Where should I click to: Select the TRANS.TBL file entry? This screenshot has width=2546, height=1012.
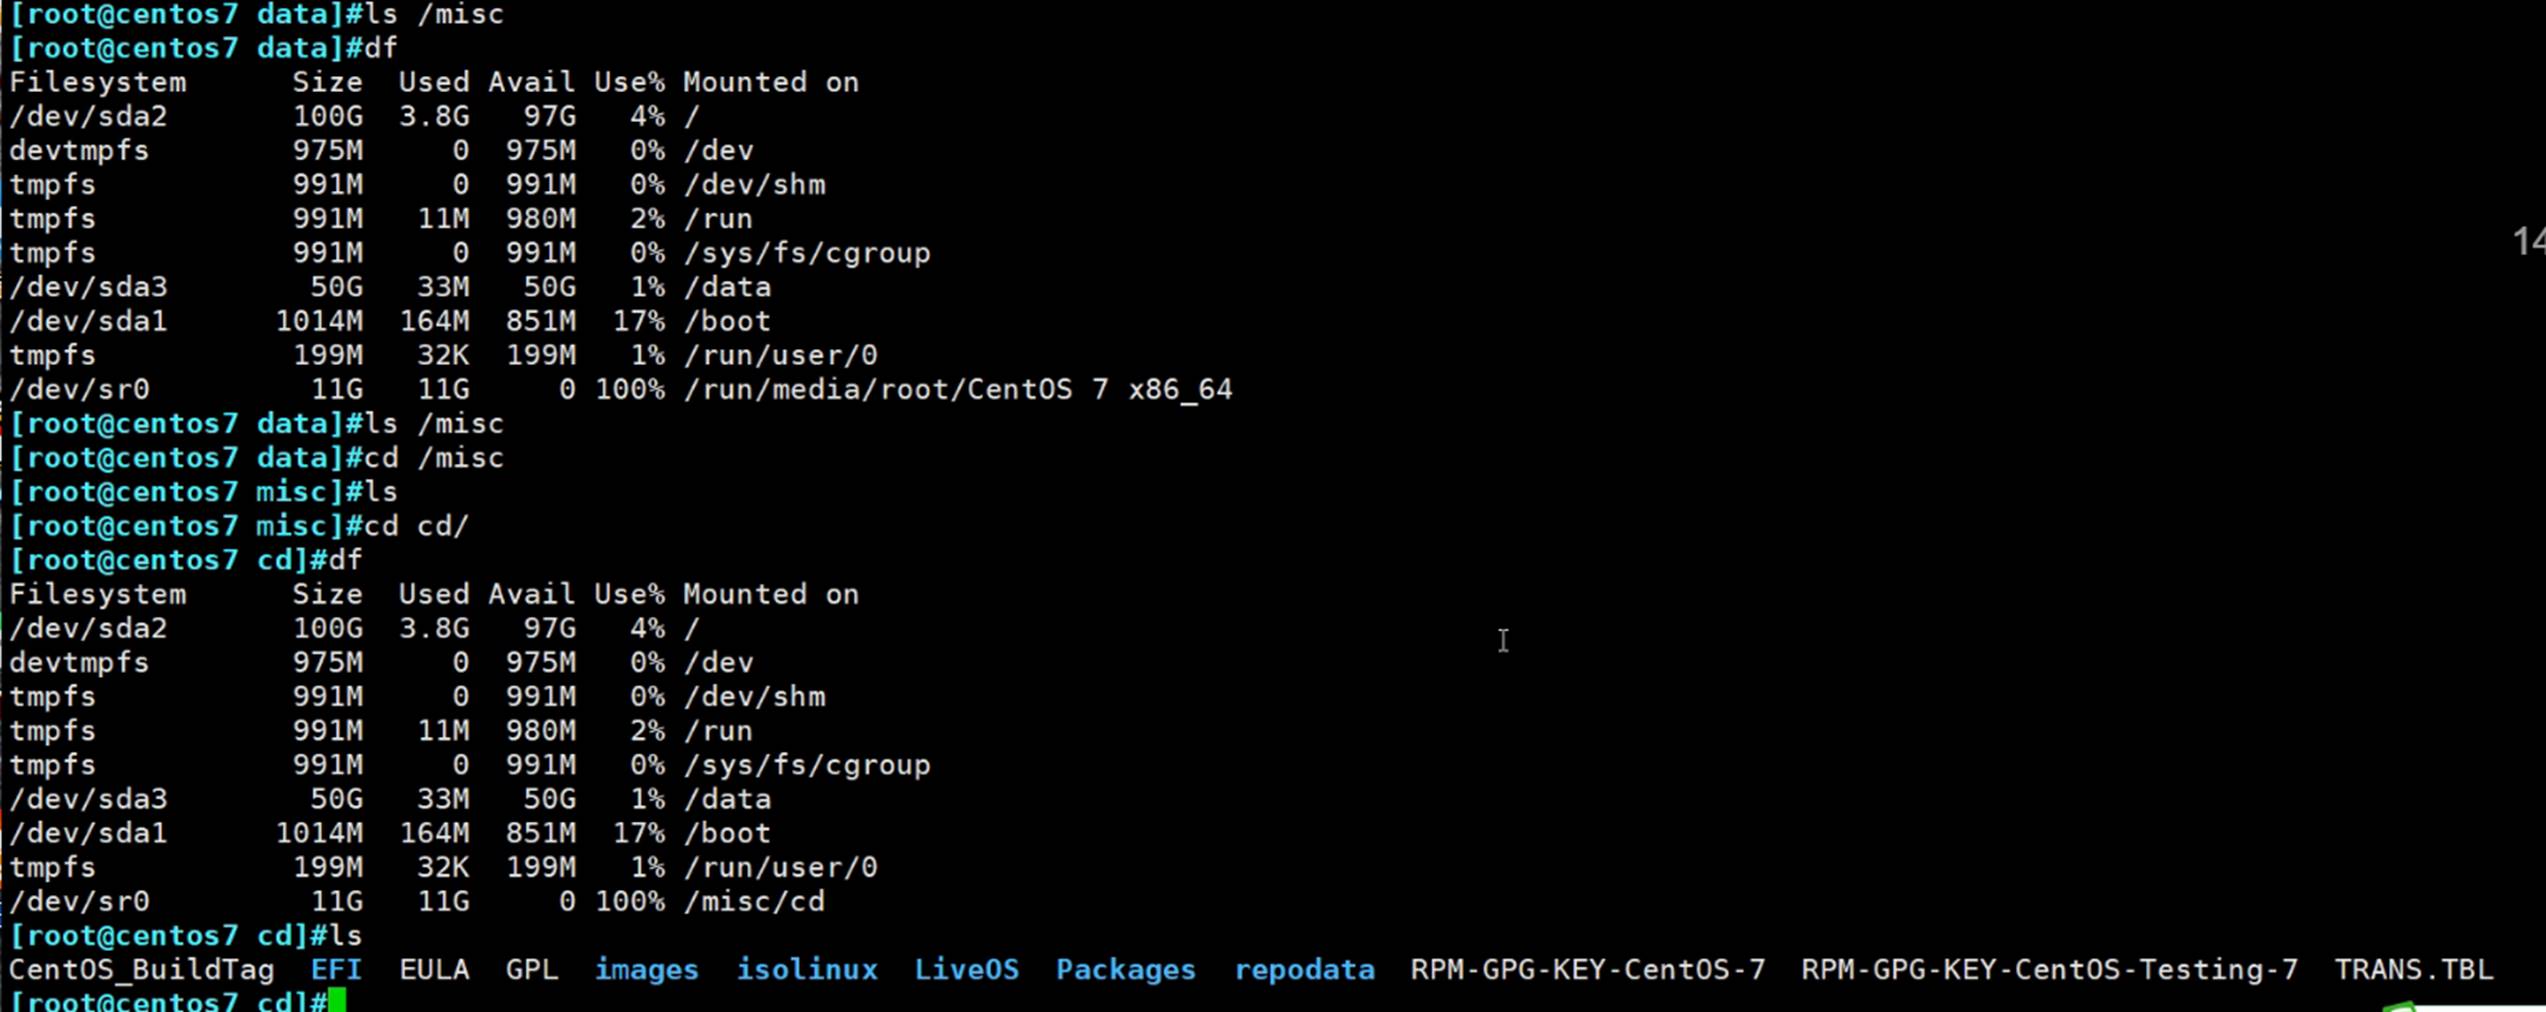pos(2413,969)
